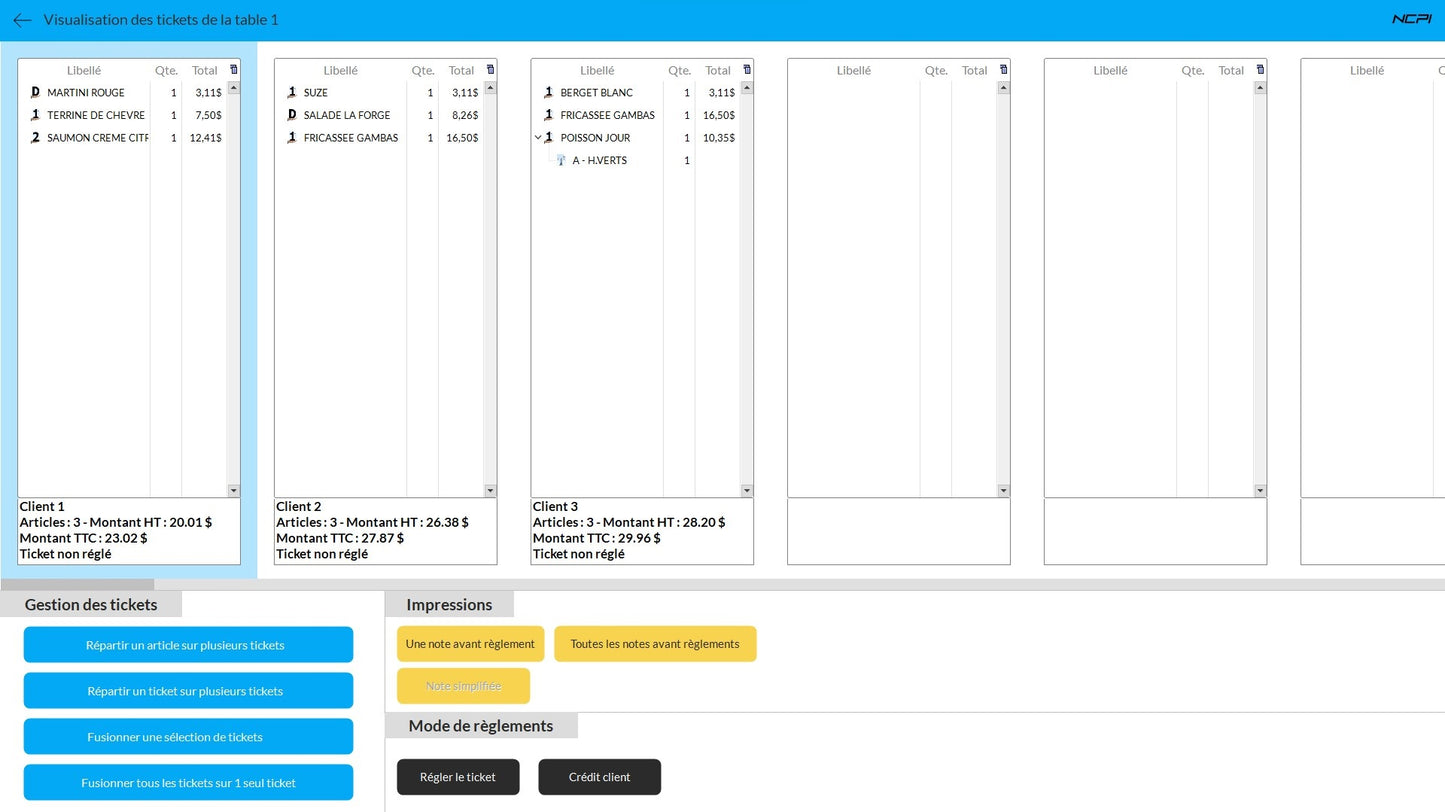This screenshot has width=1445, height=812.
Task: Click scroll-down arrow in Client 1 ticket list
Action: tap(234, 491)
